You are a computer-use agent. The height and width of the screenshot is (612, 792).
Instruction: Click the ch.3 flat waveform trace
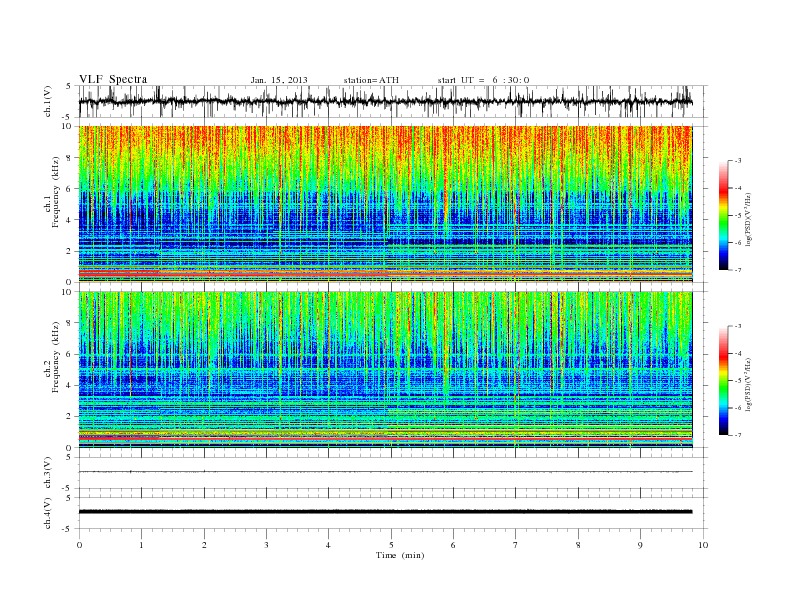coord(385,472)
